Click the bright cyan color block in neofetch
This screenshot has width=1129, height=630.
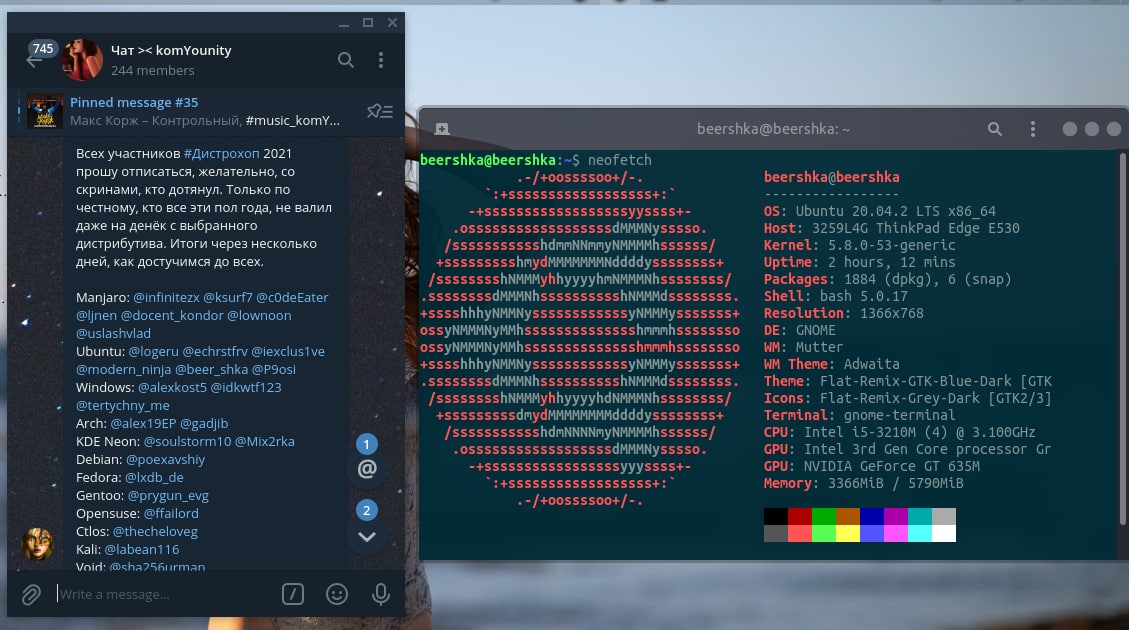click(x=919, y=534)
